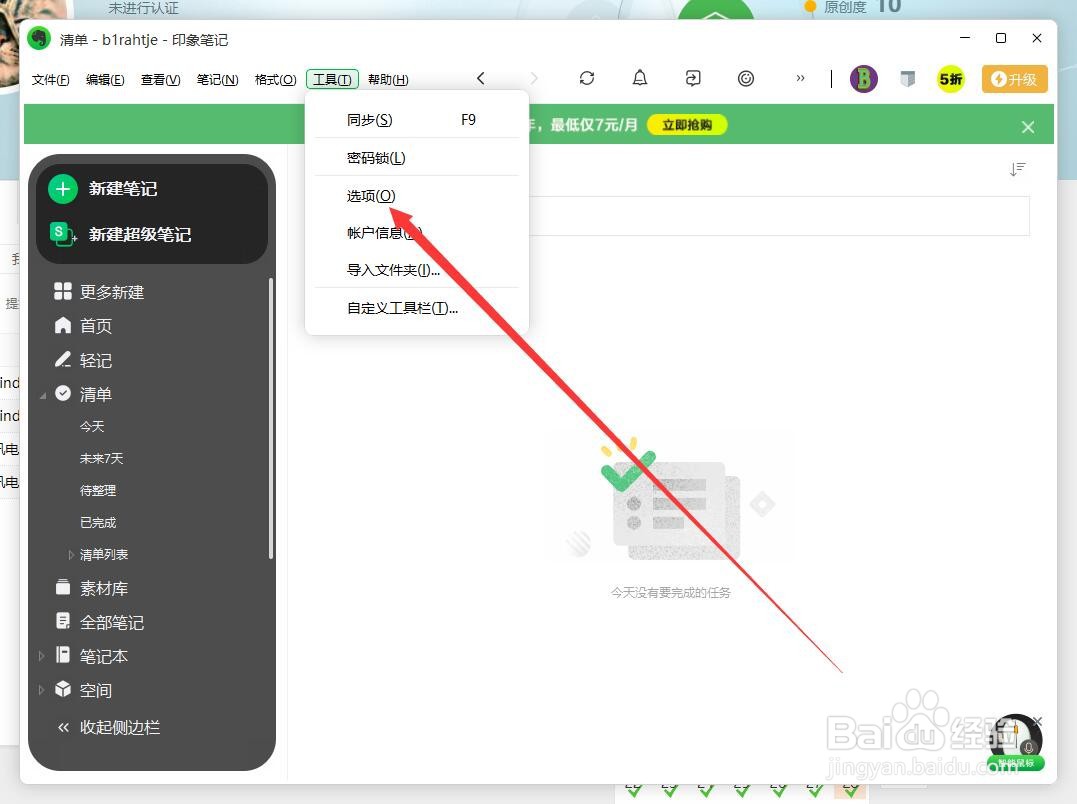Click the 更多新建 grid icon
This screenshot has height=804, width=1077.
tap(63, 291)
